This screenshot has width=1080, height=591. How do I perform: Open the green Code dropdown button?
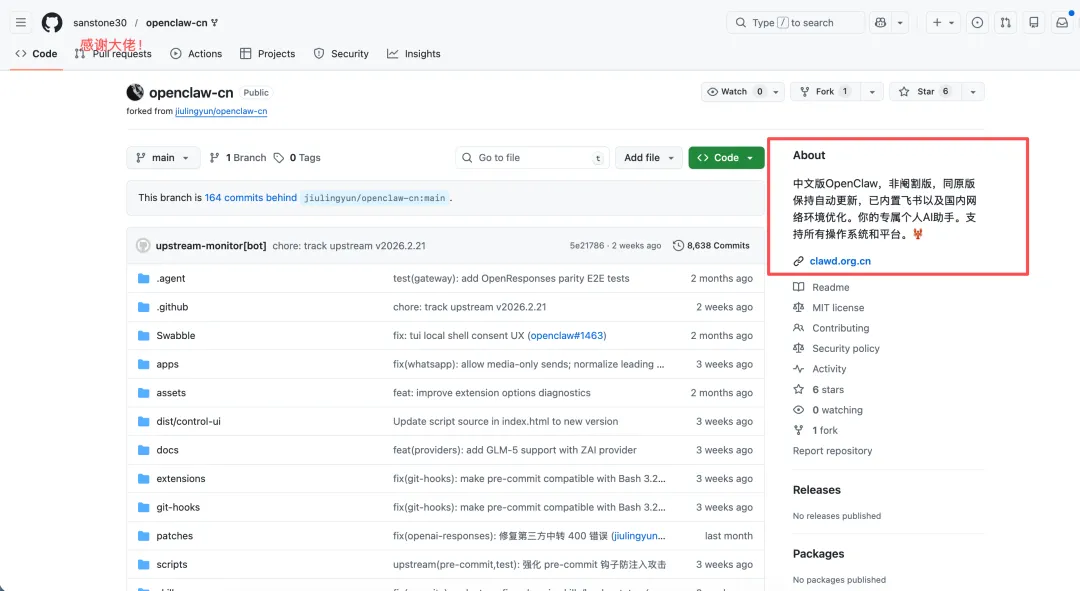[x=726, y=158]
